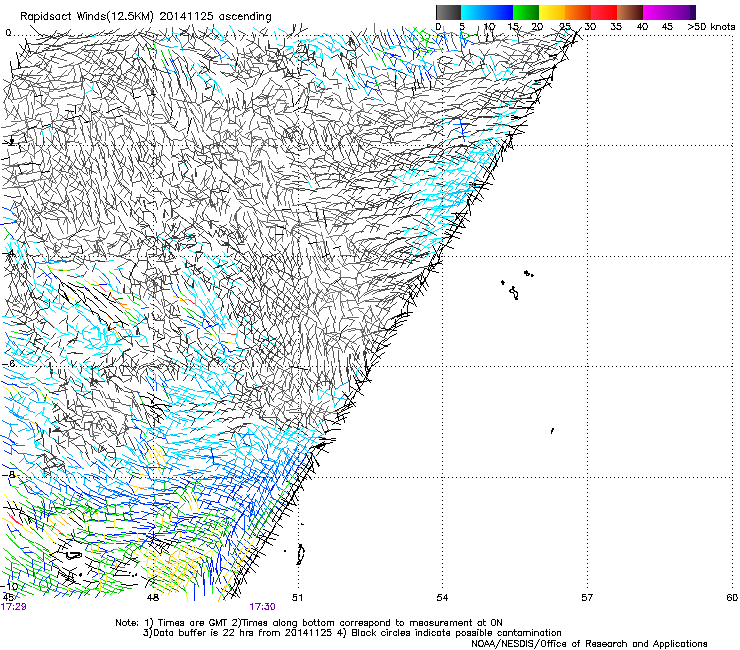Click the cyan-to-blue 5-15 knots legend swatch
Viewport: 740px width, 650px height.
tap(487, 12)
